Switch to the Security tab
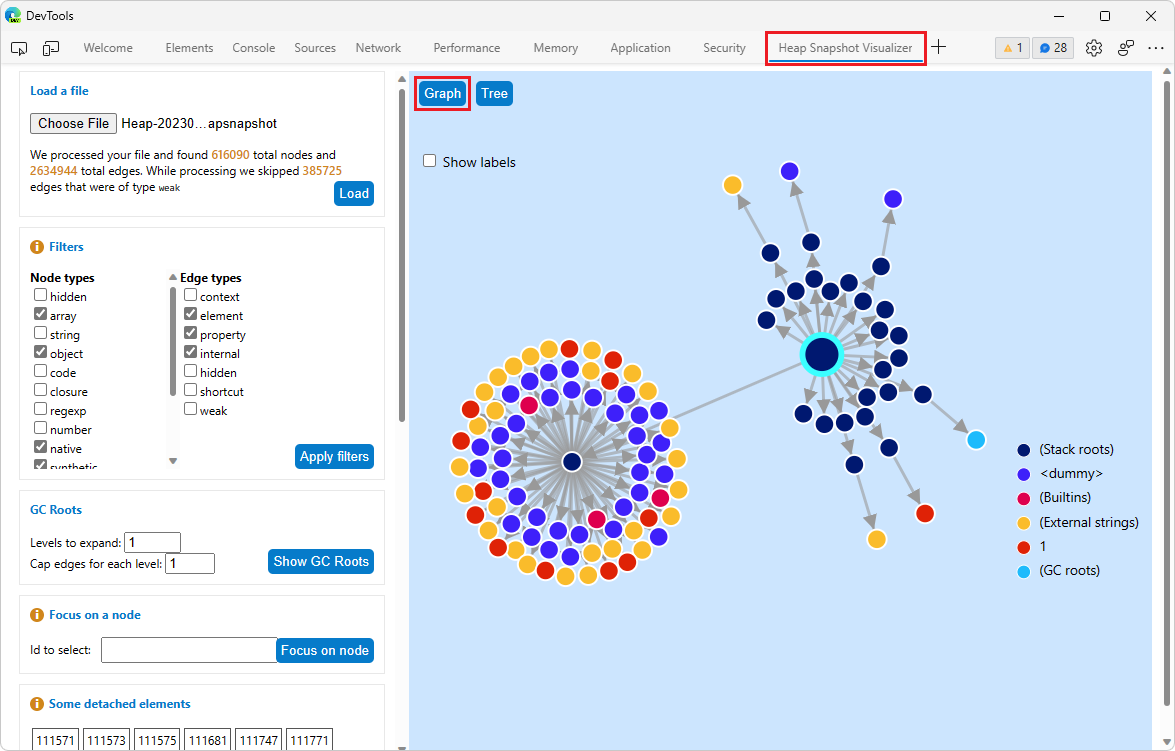Screen dimensions: 1175x751 [724, 48]
